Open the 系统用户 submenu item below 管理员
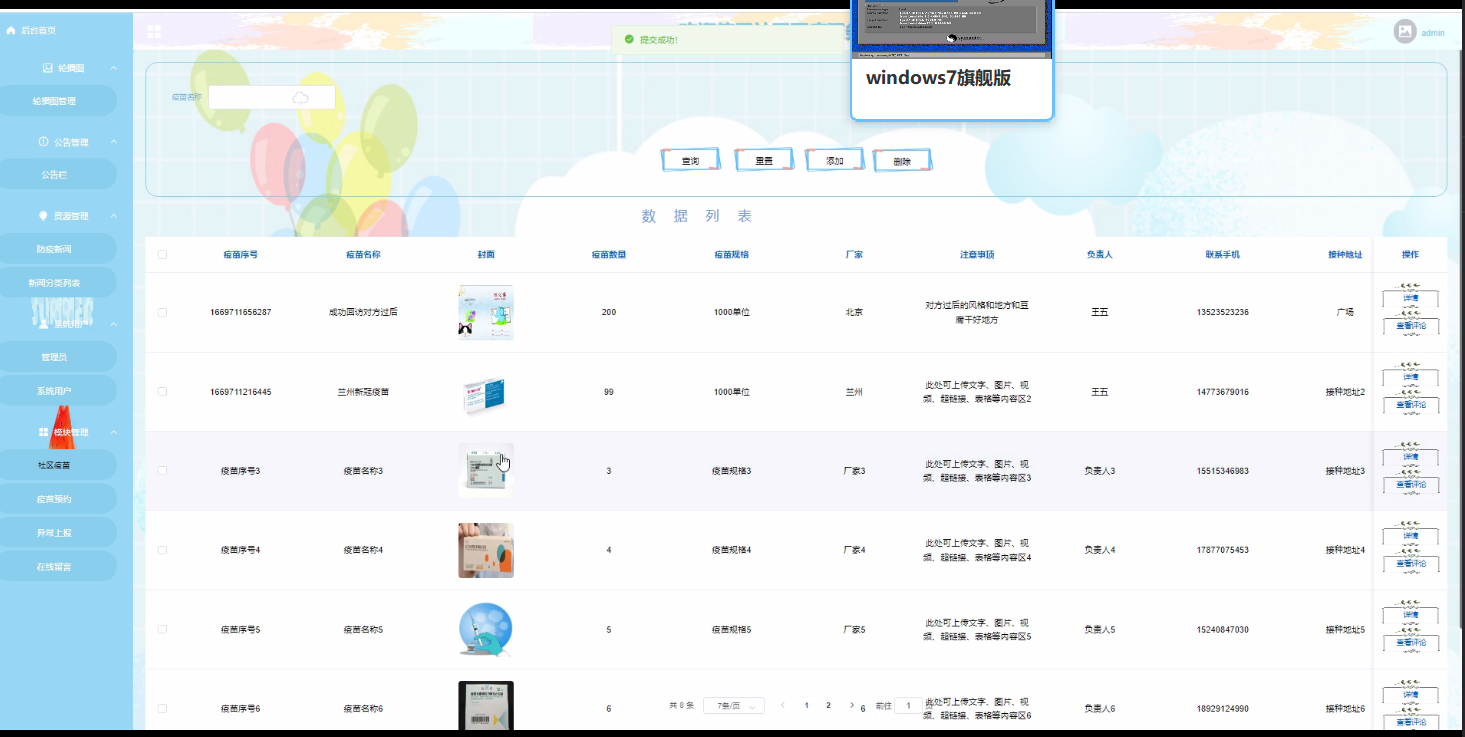 pyautogui.click(x=58, y=391)
